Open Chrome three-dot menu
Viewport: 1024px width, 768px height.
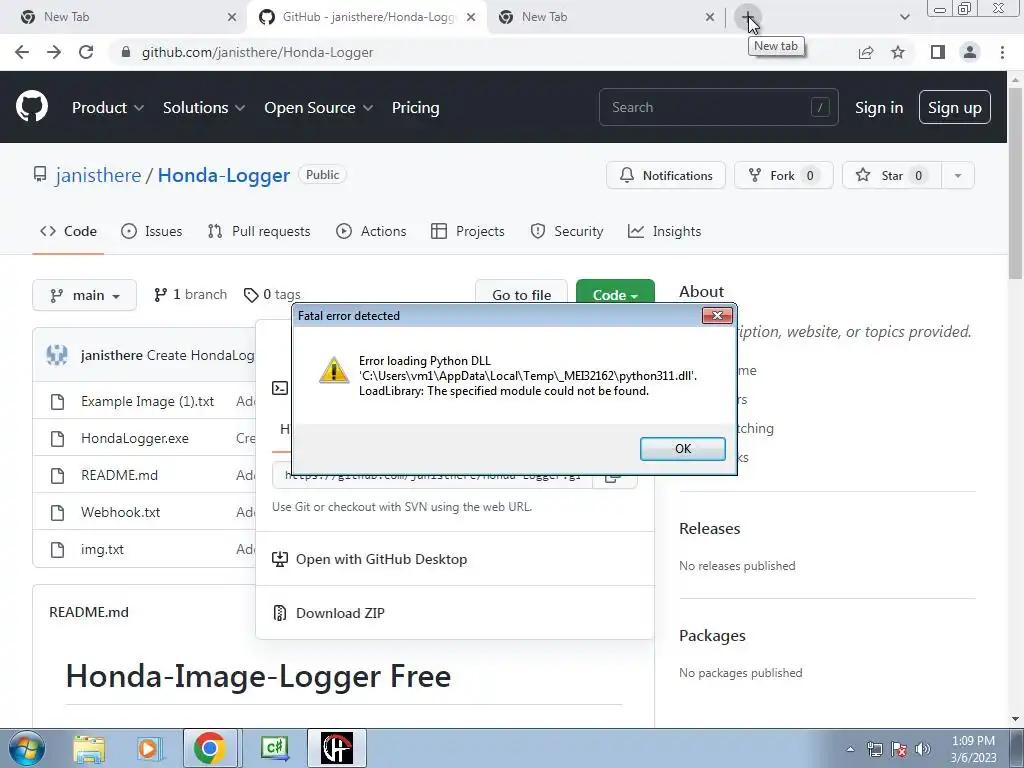click(1002, 52)
